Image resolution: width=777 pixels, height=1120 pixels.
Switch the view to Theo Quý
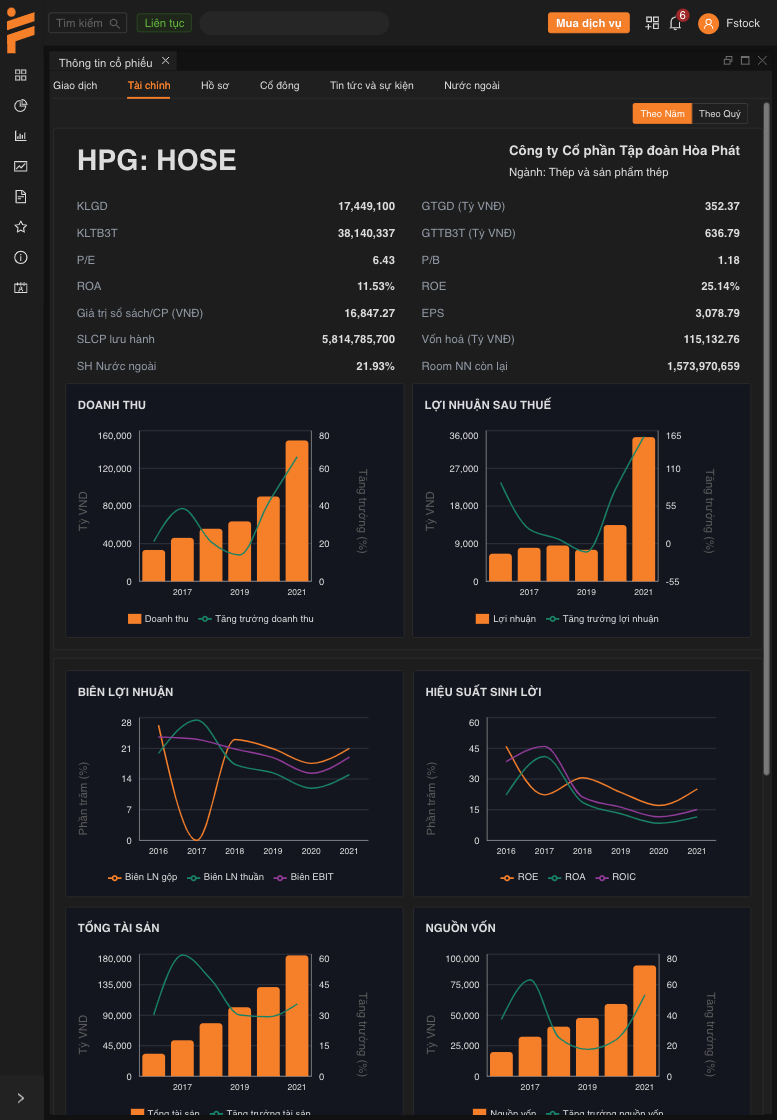pos(720,114)
